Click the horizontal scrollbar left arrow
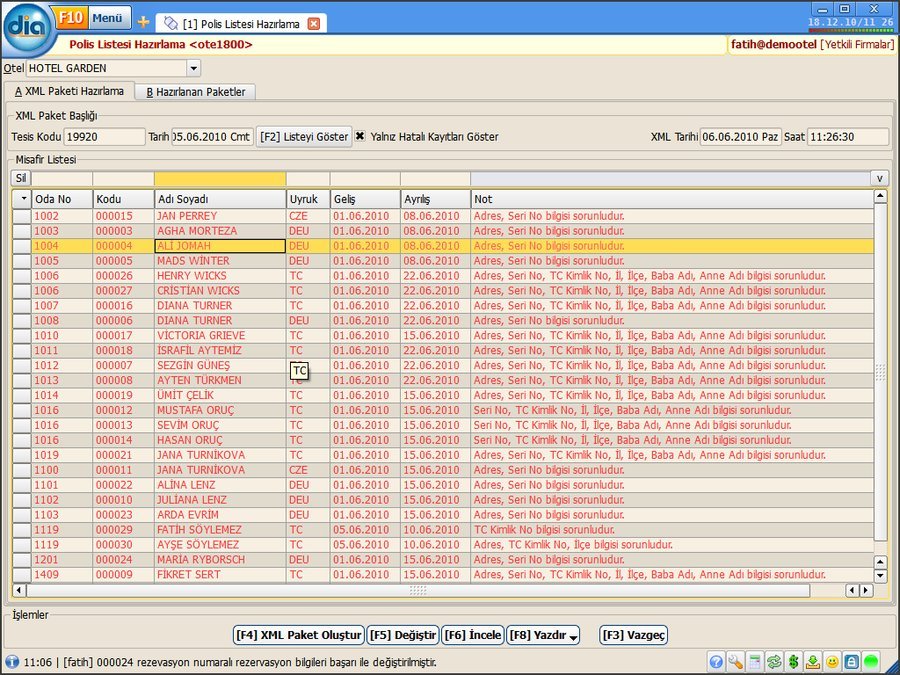The width and height of the screenshot is (900, 675). pos(19,590)
